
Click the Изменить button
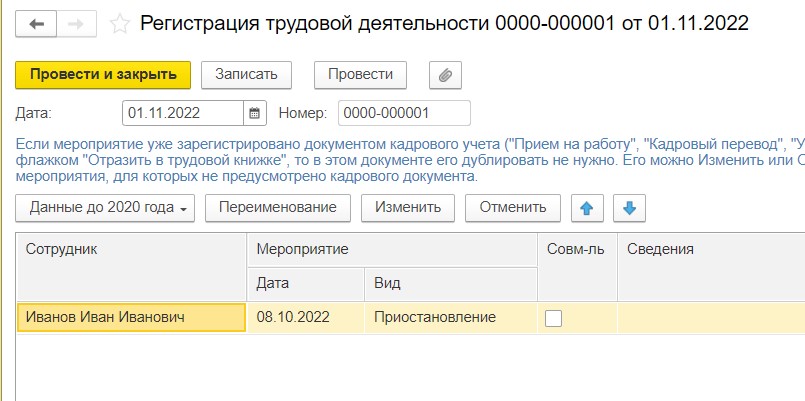pos(408,208)
